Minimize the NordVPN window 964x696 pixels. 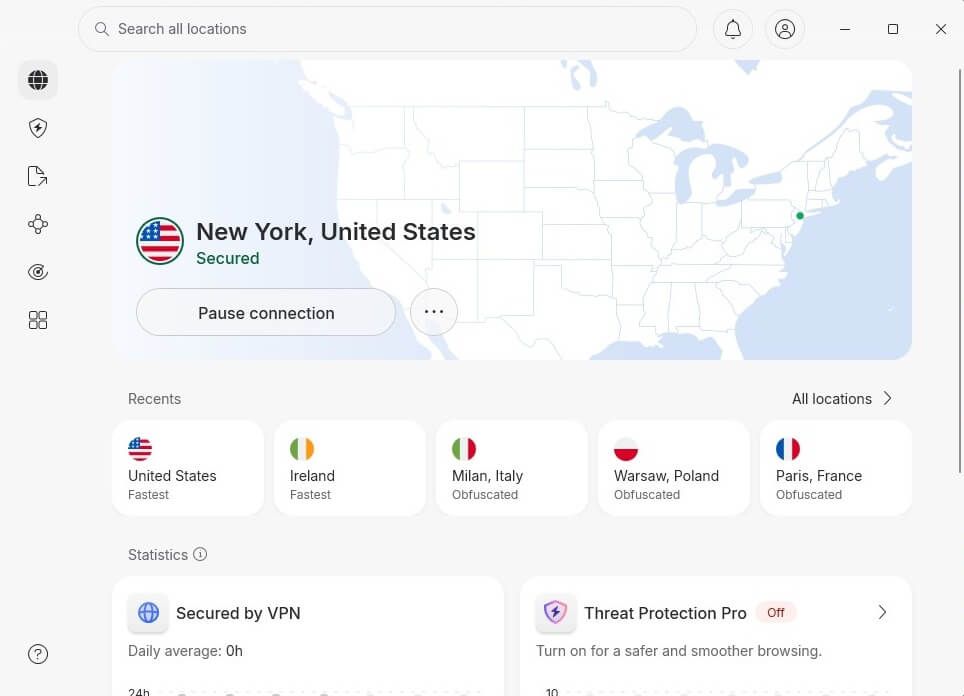click(x=845, y=29)
